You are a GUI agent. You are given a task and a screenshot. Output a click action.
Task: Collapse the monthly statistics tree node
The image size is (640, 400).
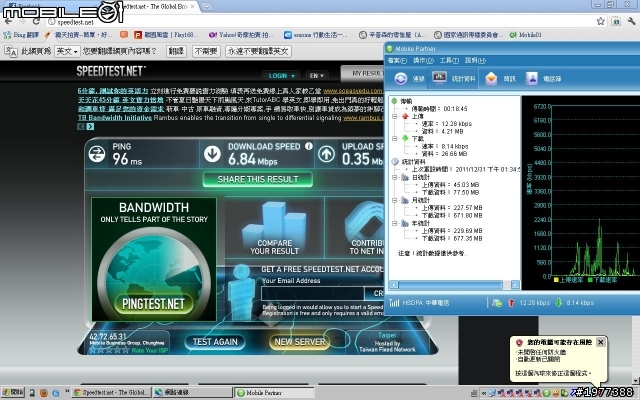pos(395,200)
